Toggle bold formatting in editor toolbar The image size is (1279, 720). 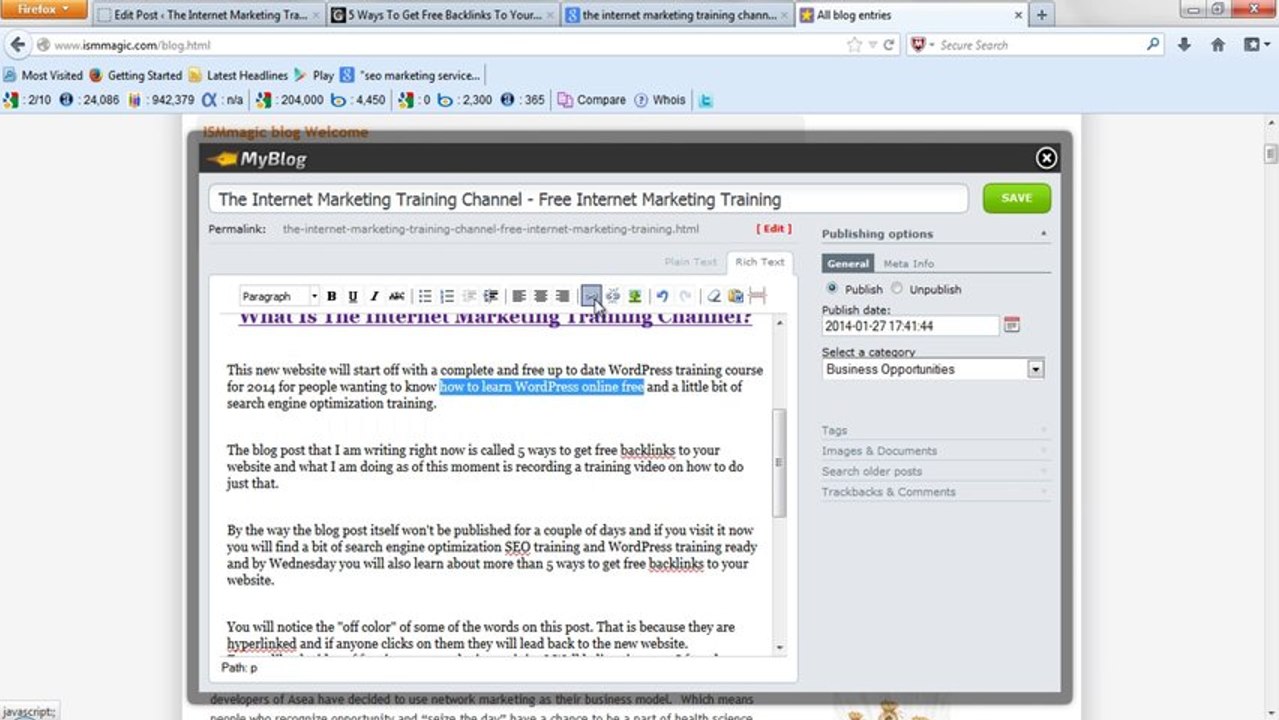pos(332,296)
